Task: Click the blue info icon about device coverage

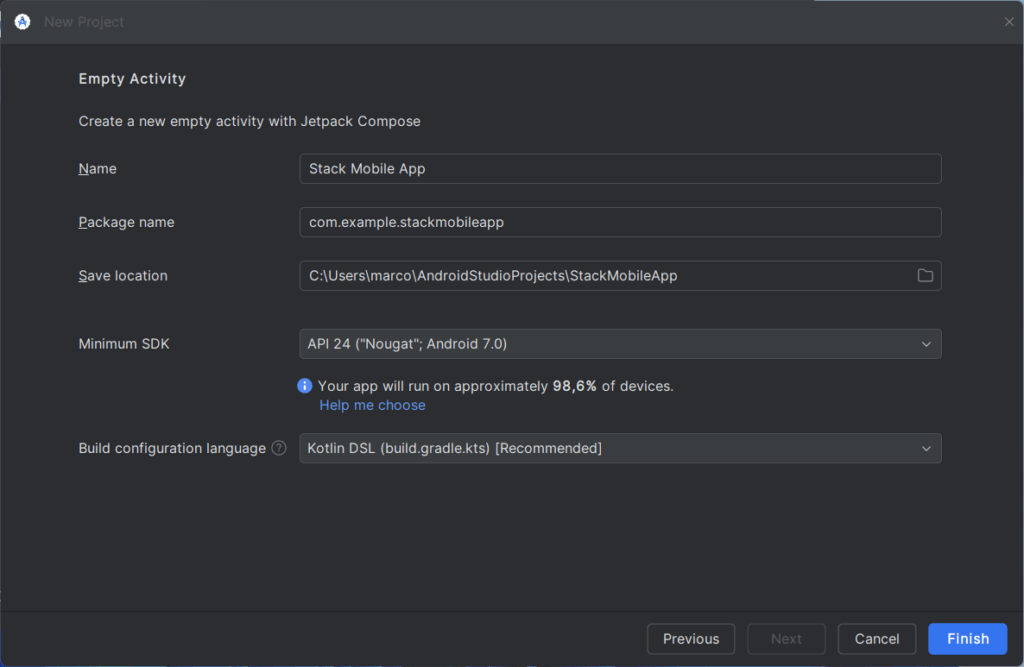Action: (304, 385)
